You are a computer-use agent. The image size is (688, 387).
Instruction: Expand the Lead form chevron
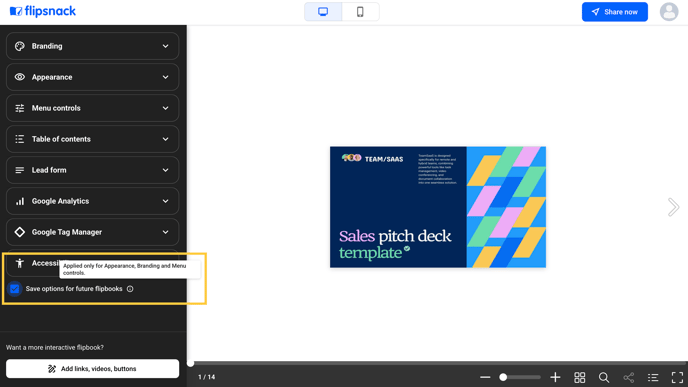[x=165, y=170]
